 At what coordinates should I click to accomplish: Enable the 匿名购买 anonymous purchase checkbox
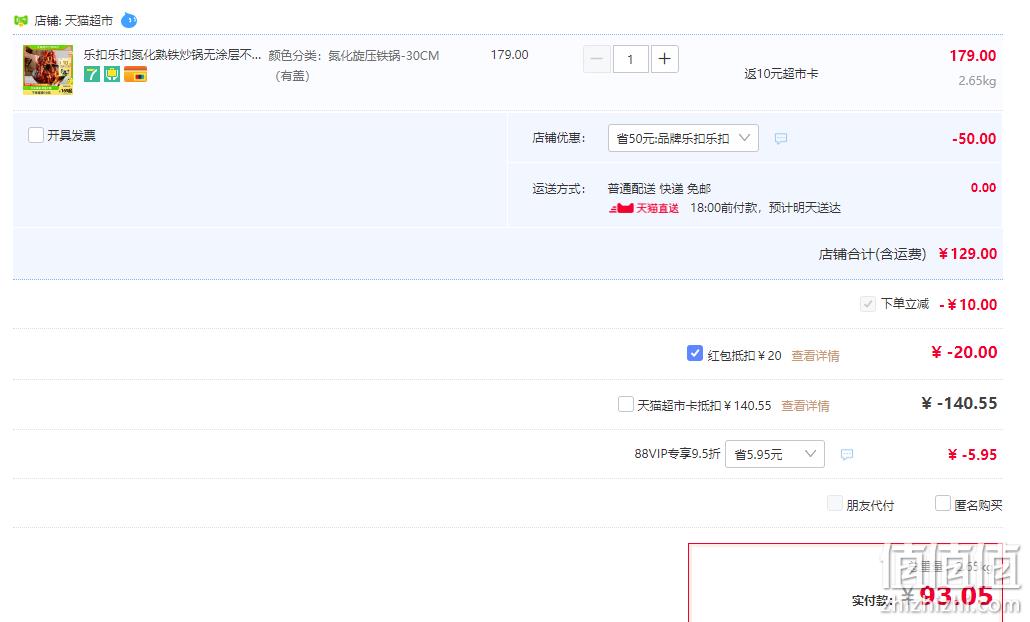pyautogui.click(x=943, y=504)
